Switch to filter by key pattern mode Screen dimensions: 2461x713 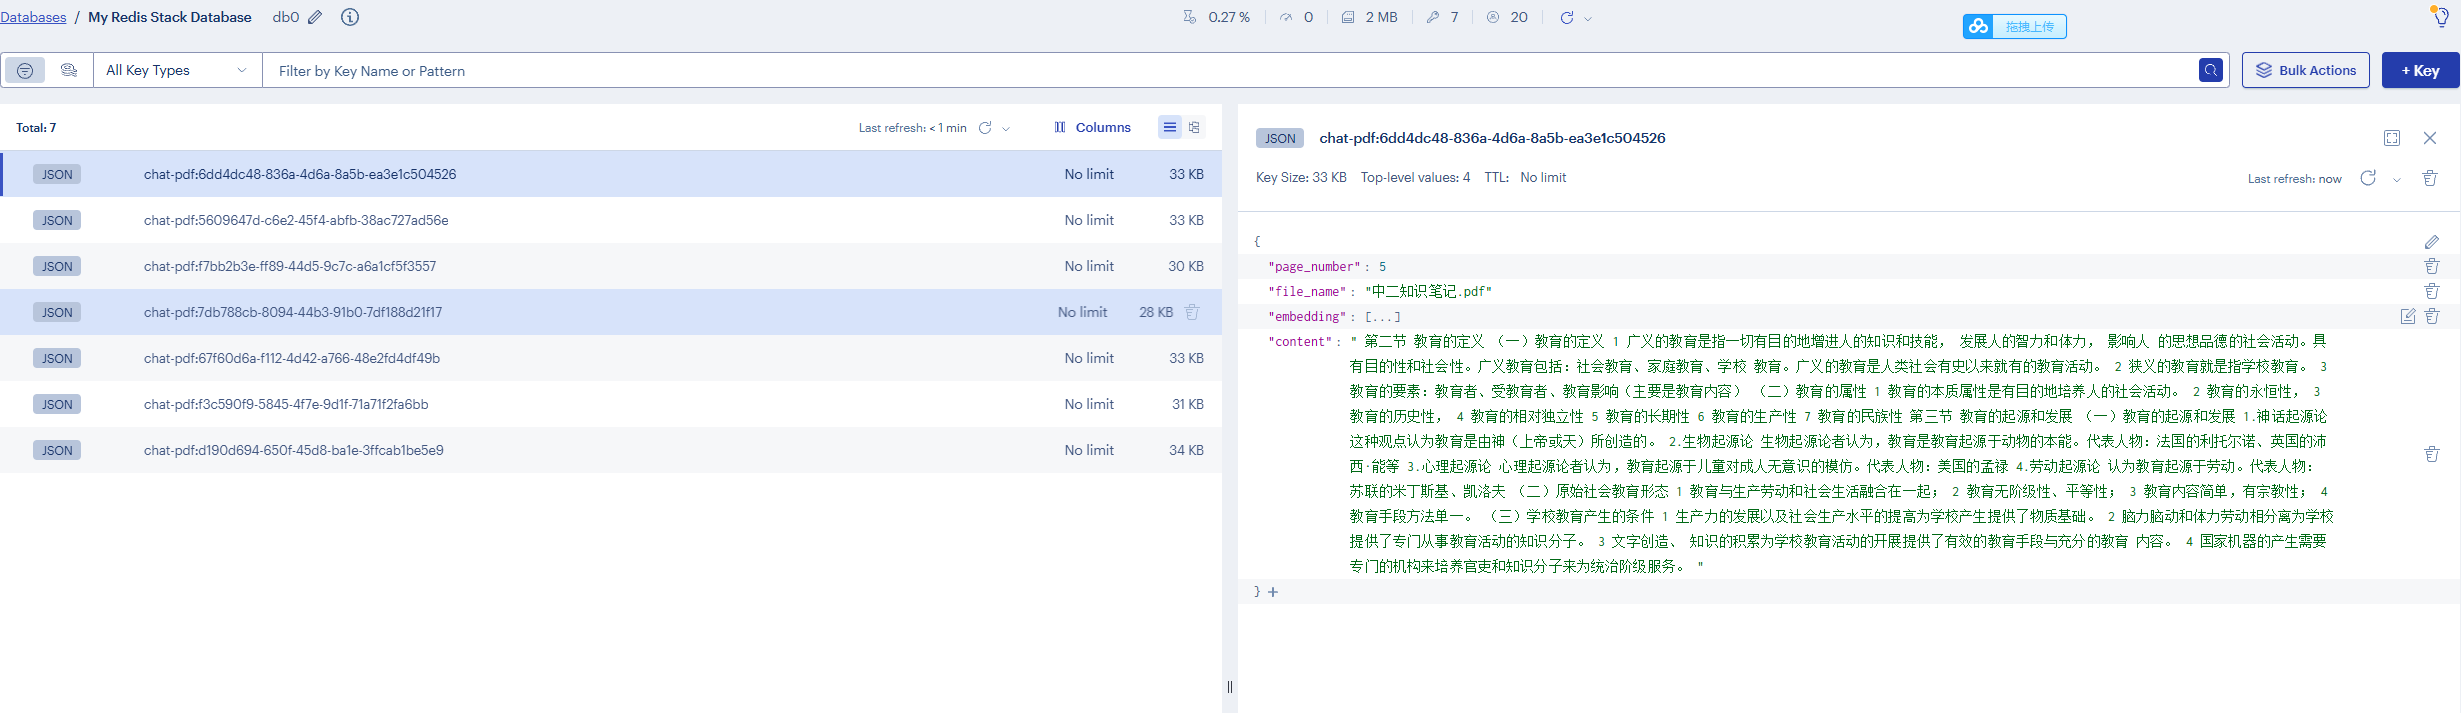(25, 70)
